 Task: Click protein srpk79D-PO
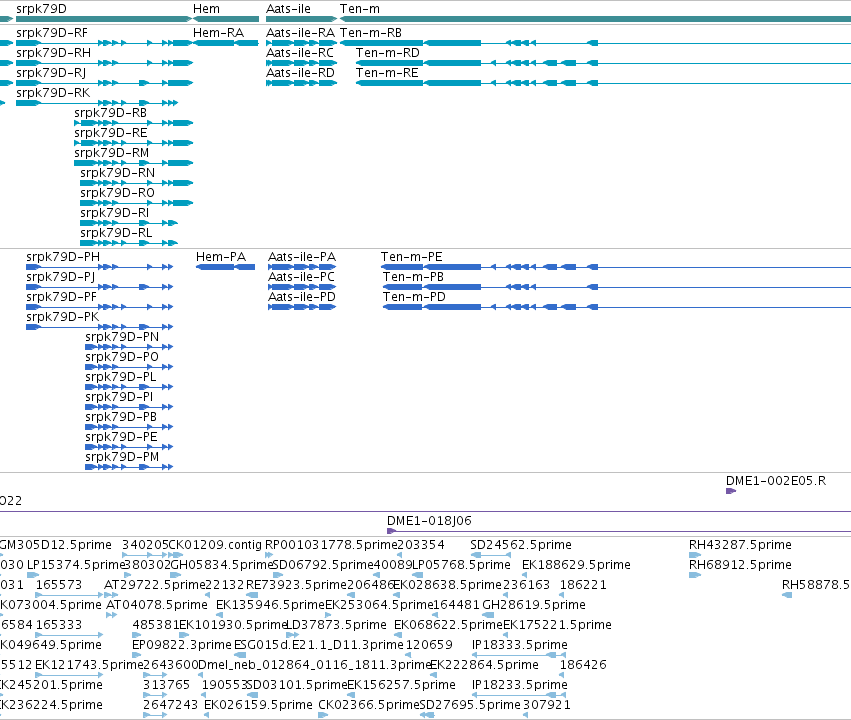pos(122,357)
